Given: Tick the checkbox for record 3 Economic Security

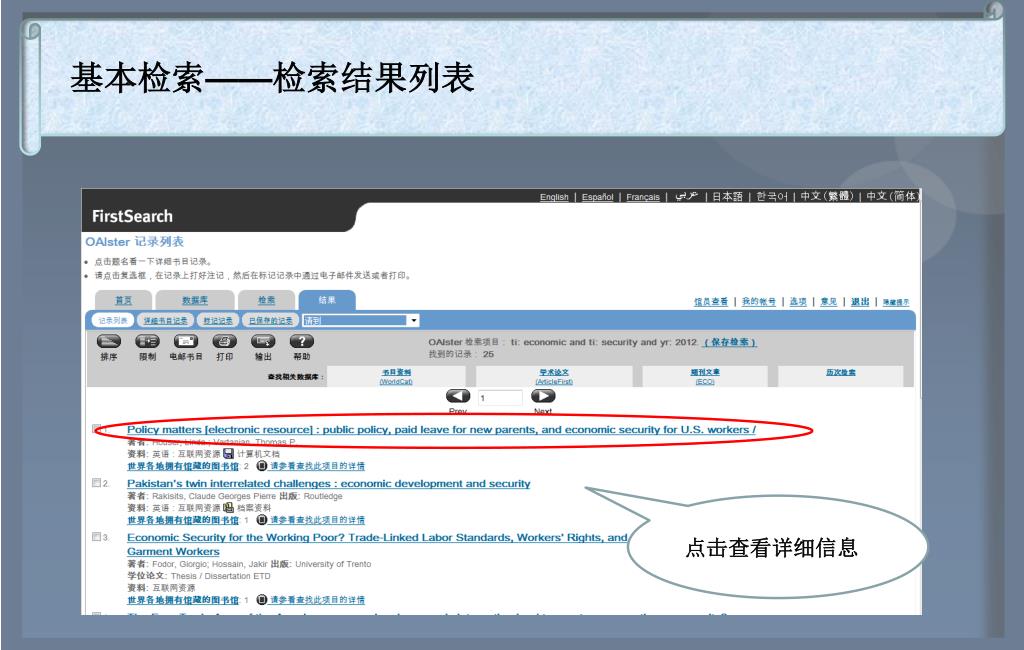Looking at the screenshot, I should 97,537.
